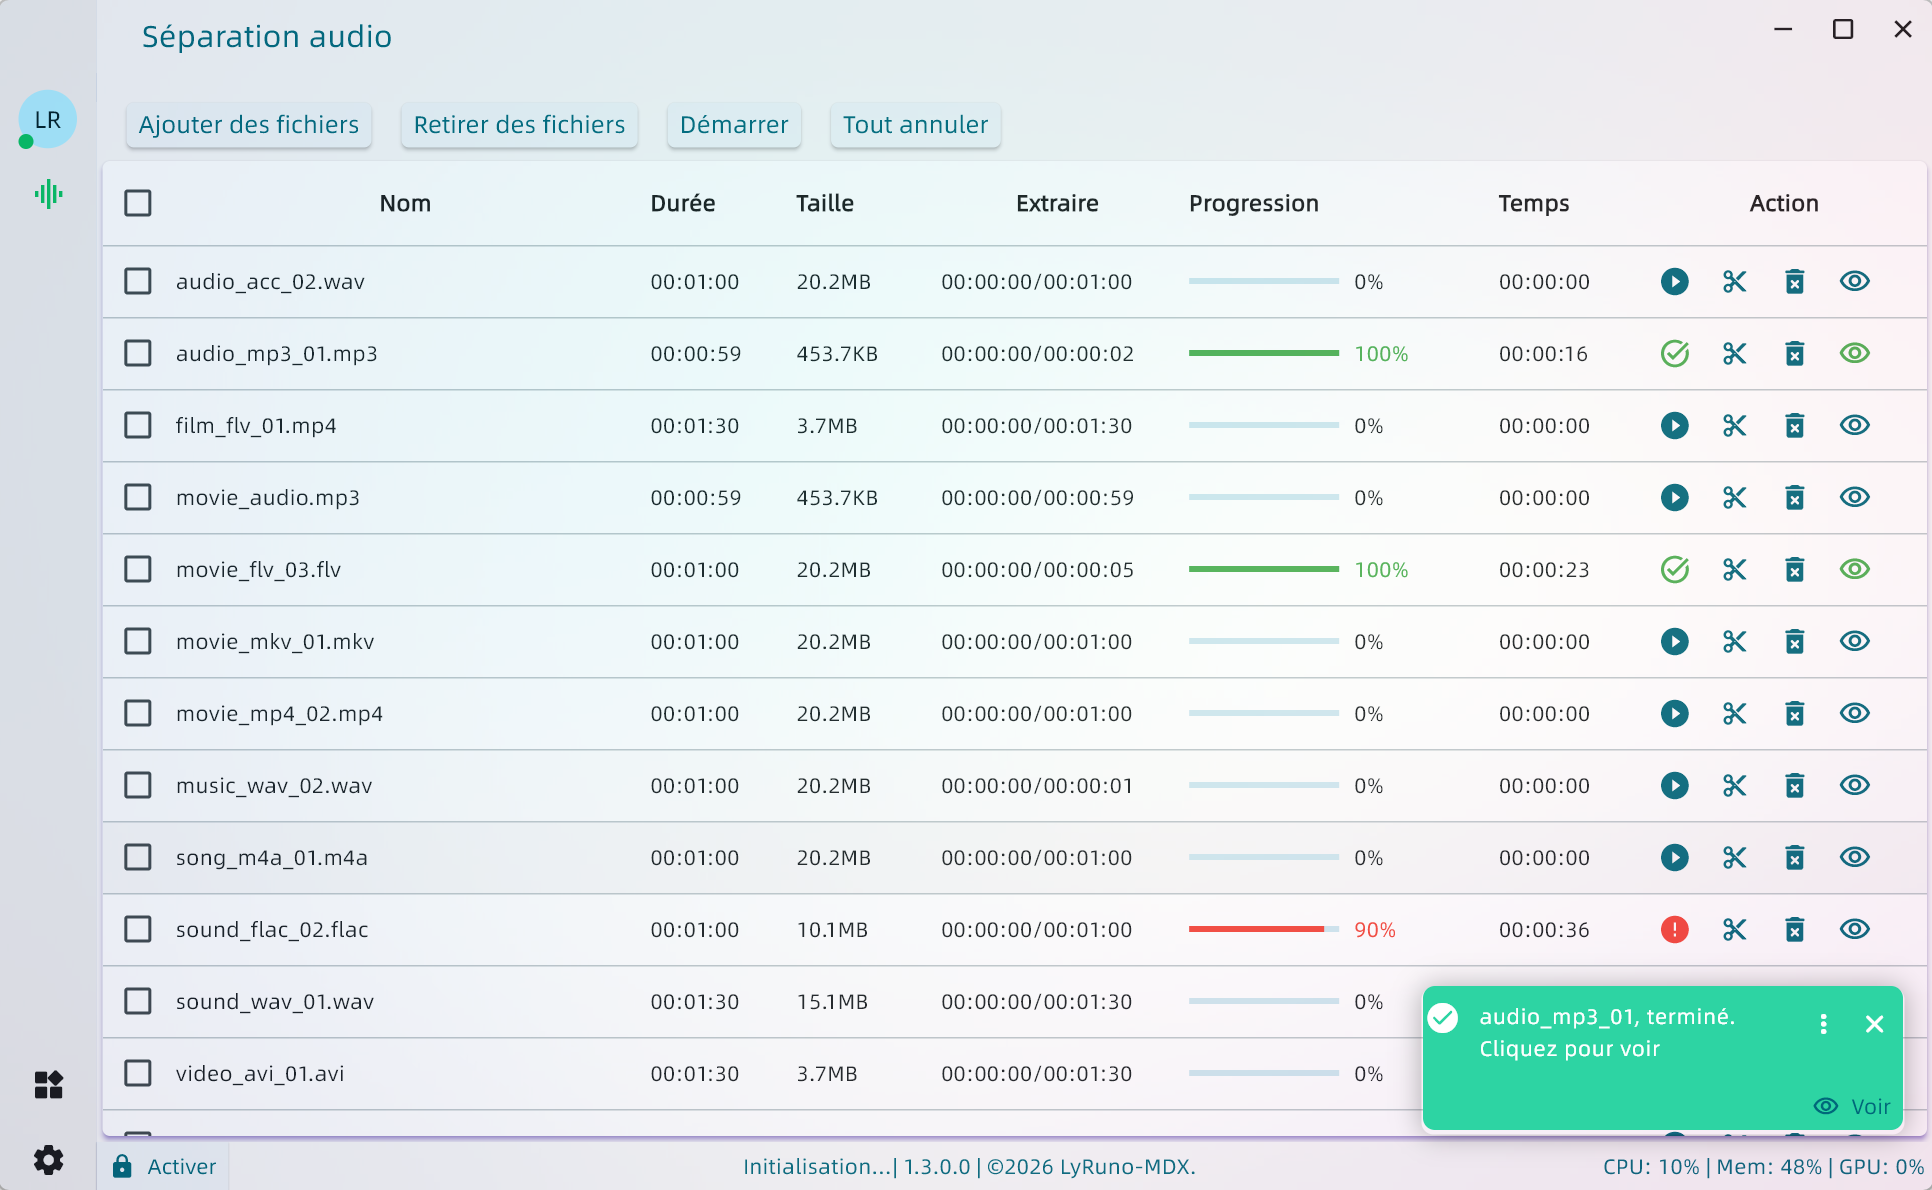
Task: Start processing audio_acc_02.wav with play icon
Action: click(x=1674, y=282)
